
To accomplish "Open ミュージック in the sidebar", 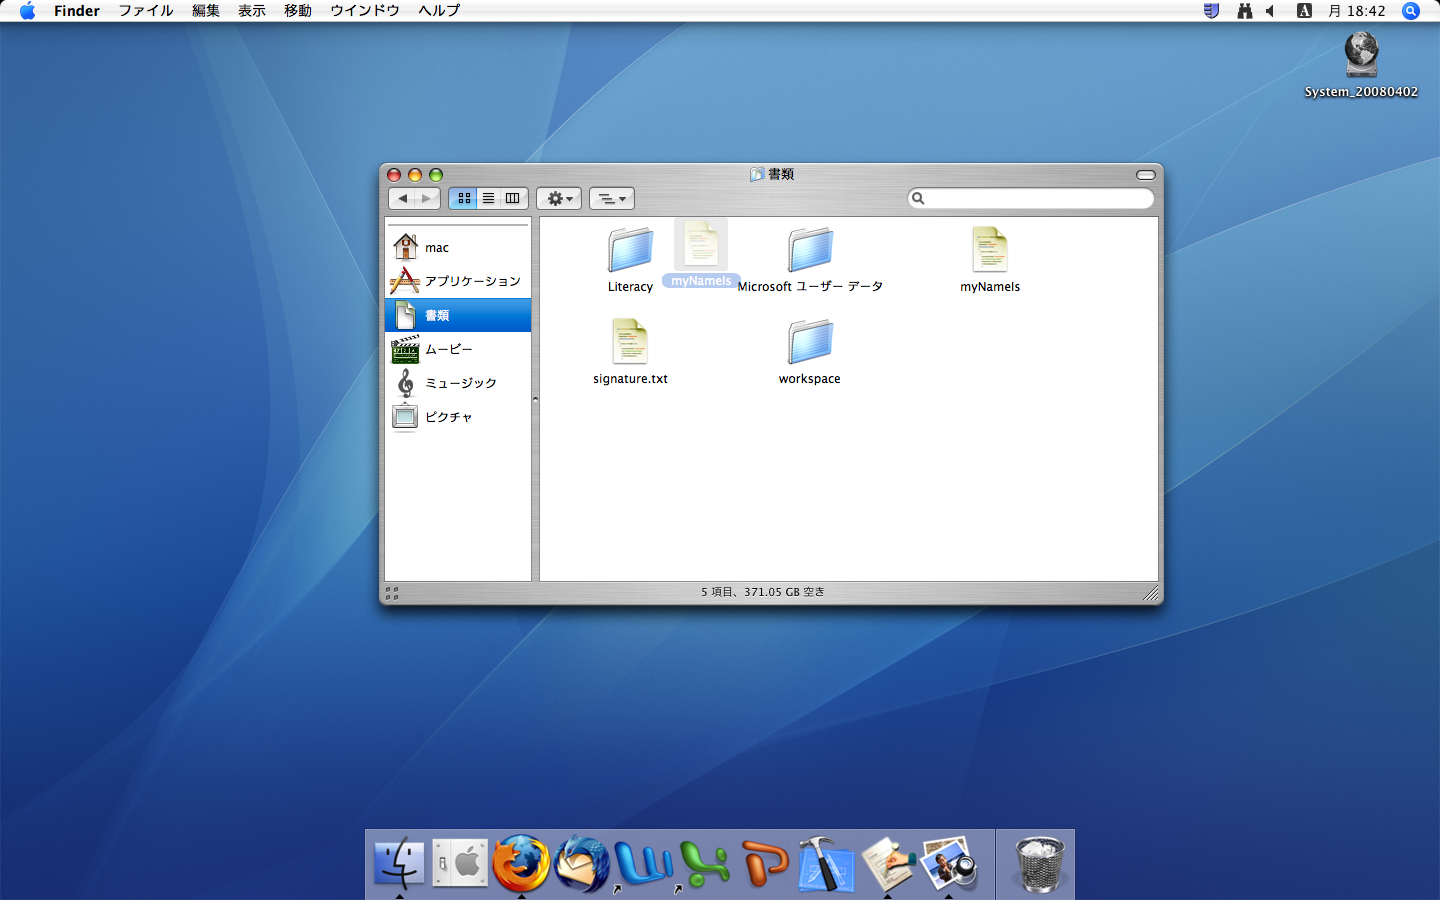I will pyautogui.click(x=458, y=383).
